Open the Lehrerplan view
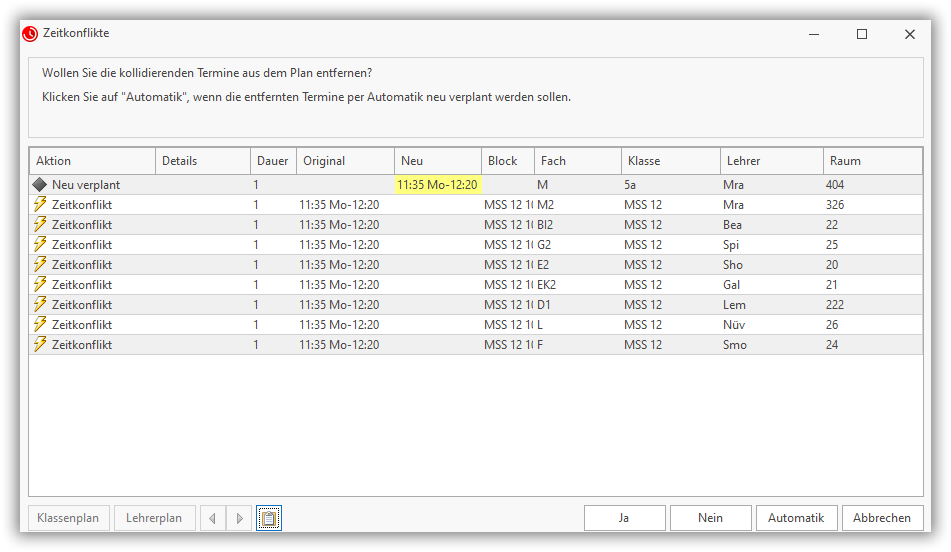 [154, 518]
